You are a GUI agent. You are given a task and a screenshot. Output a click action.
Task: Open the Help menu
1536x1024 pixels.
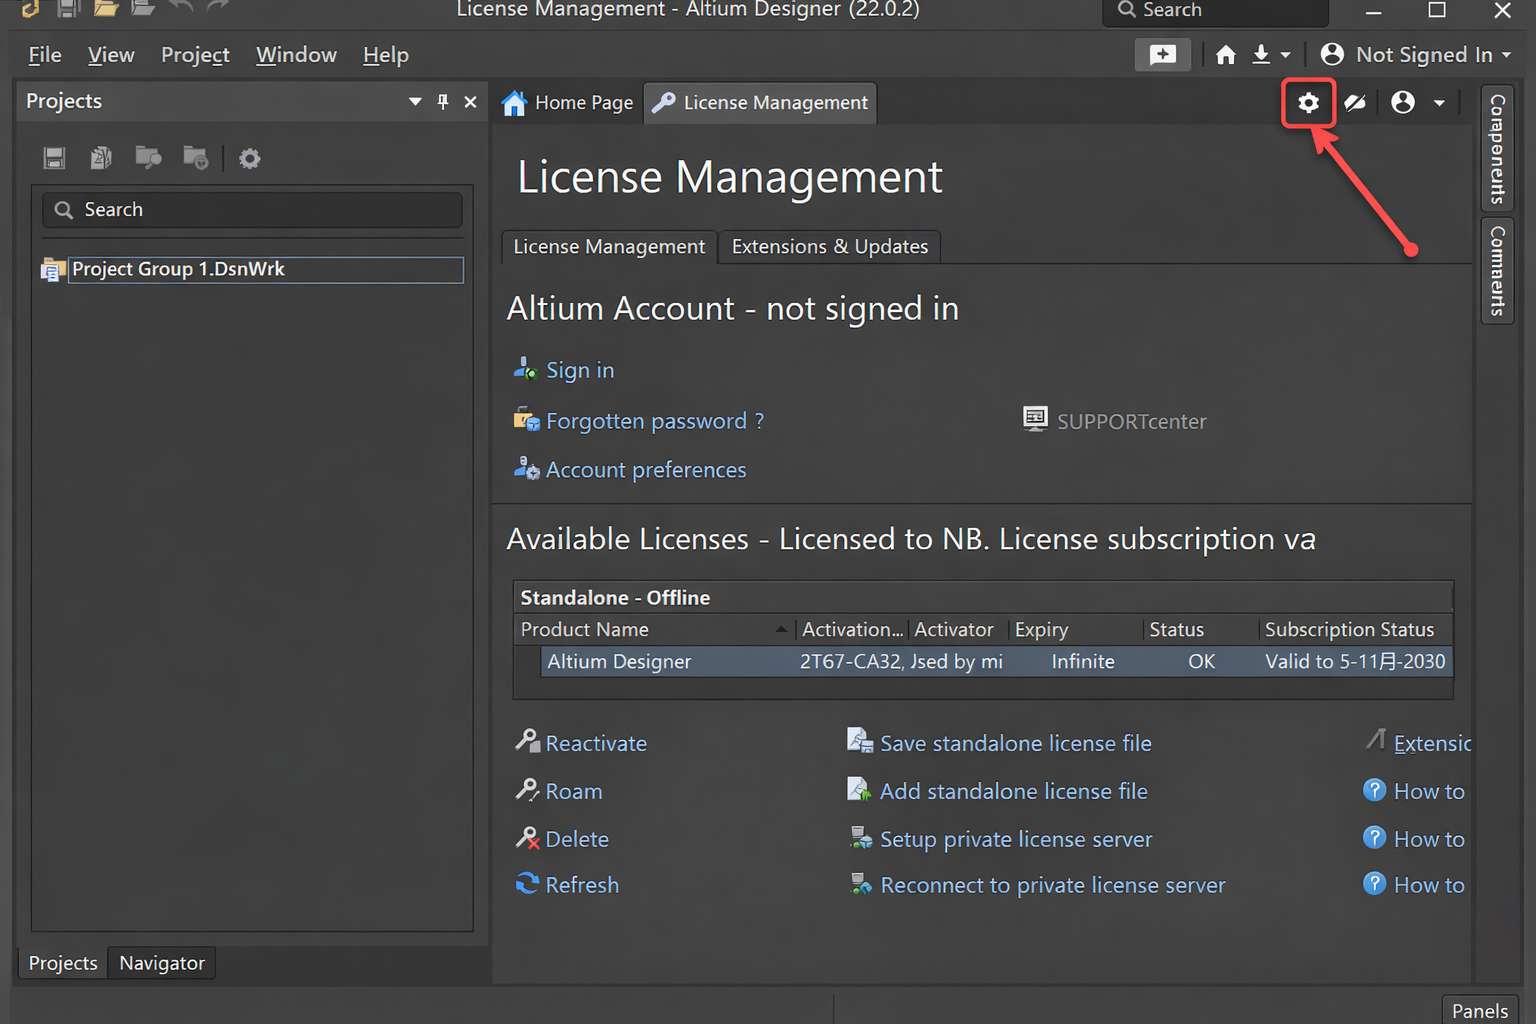pyautogui.click(x=386, y=55)
